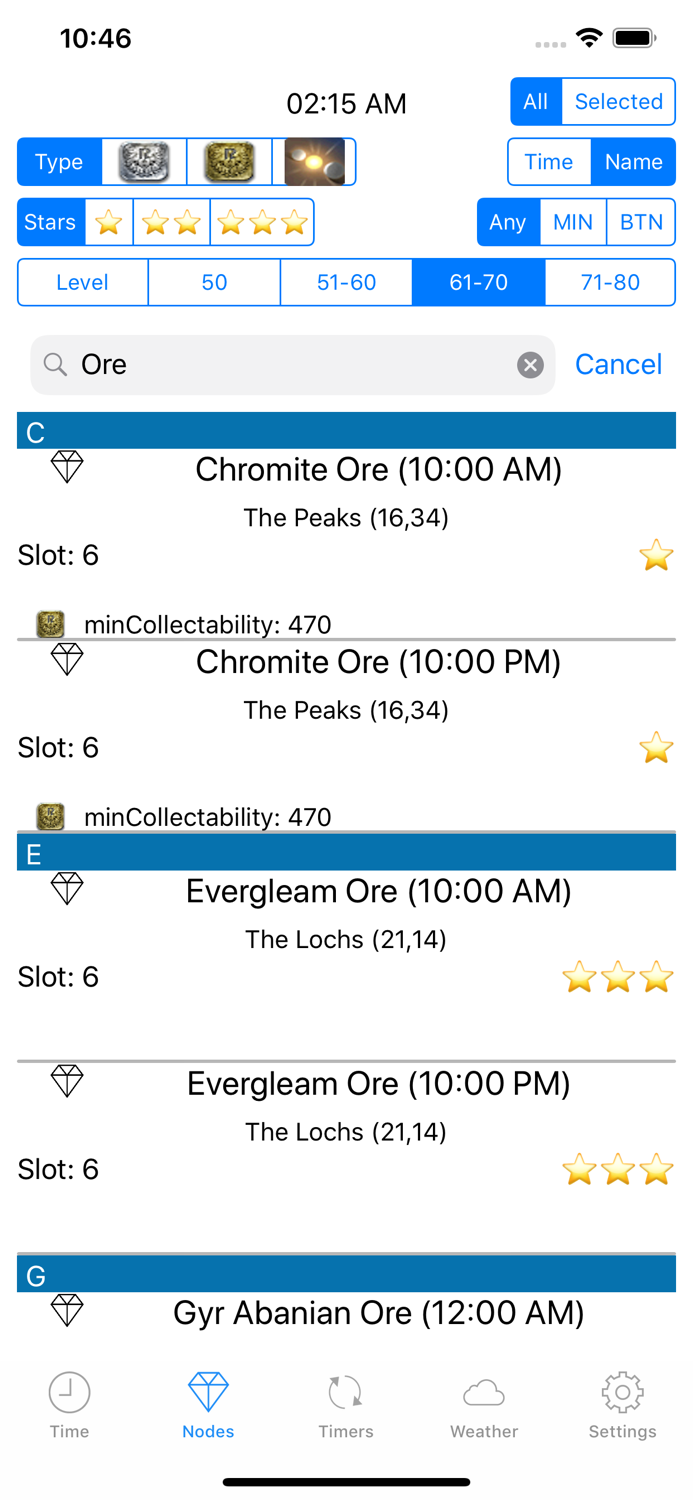Switch the view to Selected
693x1500 pixels.
click(618, 101)
